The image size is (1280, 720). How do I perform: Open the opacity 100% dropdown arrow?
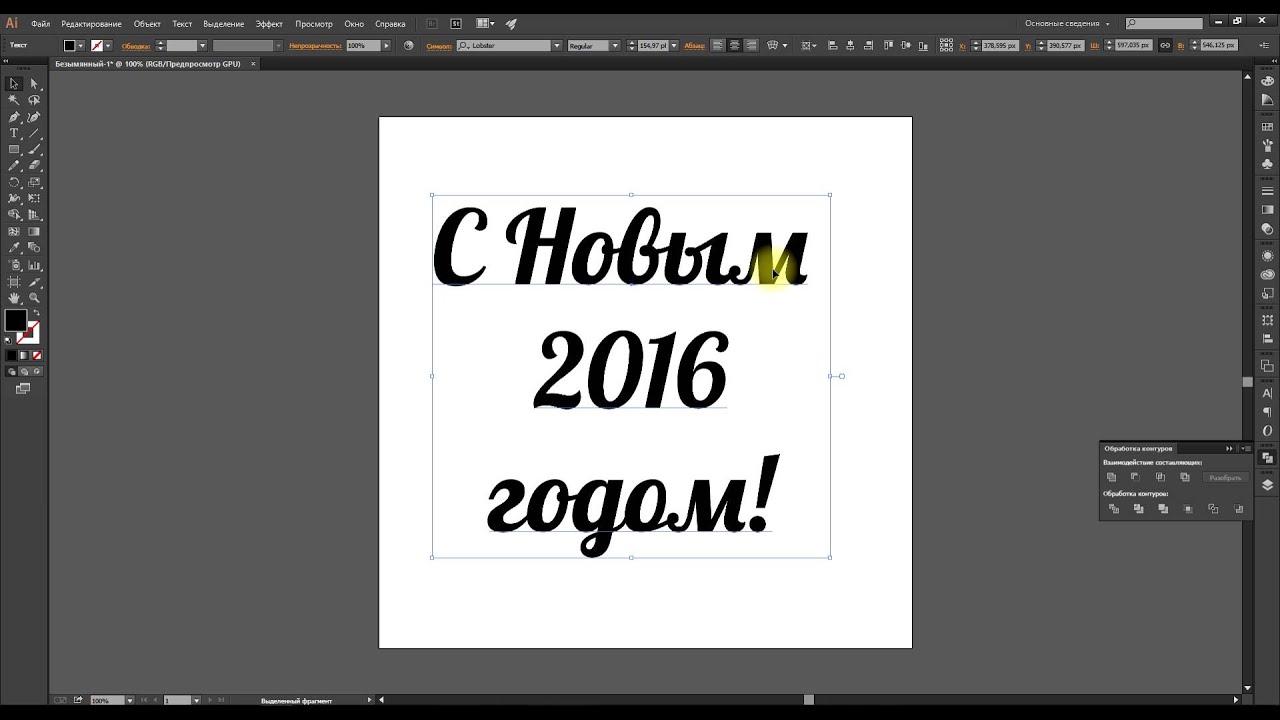click(387, 46)
